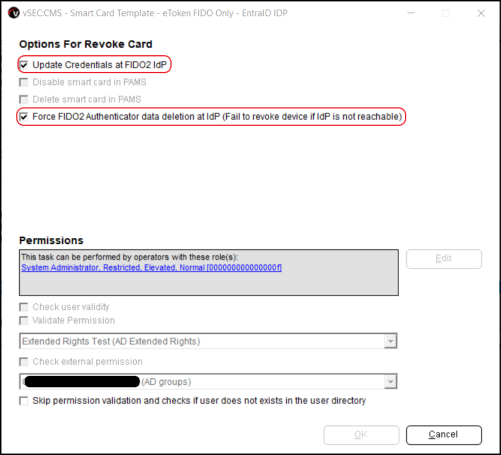501x455 pixels.
Task: Click inside the permissions roles box
Action: pyautogui.click(x=209, y=282)
